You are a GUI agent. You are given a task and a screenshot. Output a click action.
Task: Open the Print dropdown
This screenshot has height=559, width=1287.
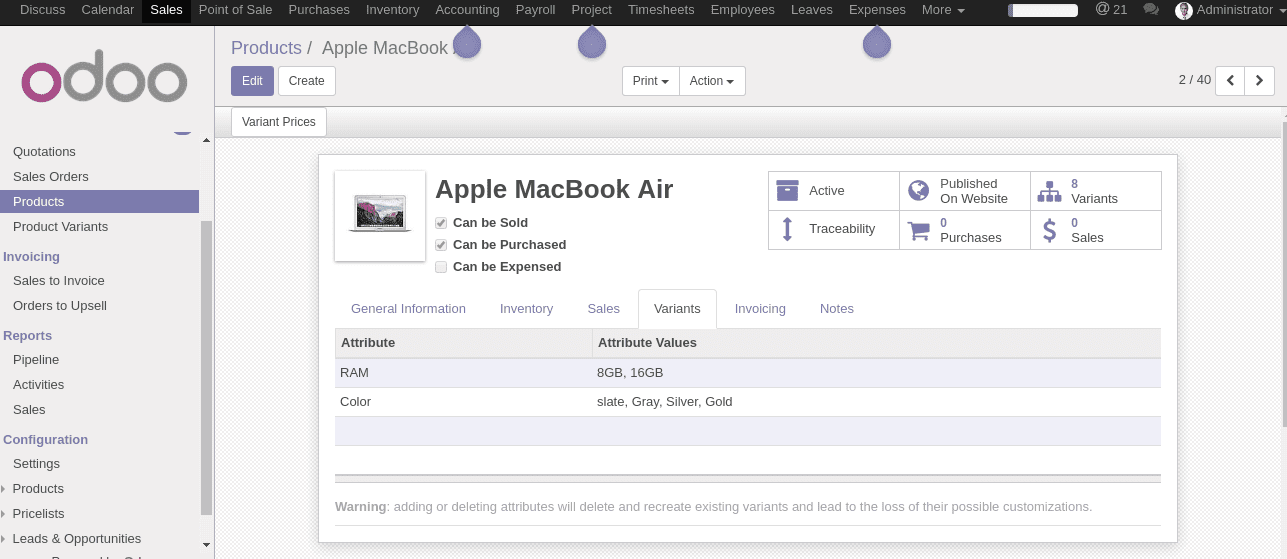[x=651, y=81]
